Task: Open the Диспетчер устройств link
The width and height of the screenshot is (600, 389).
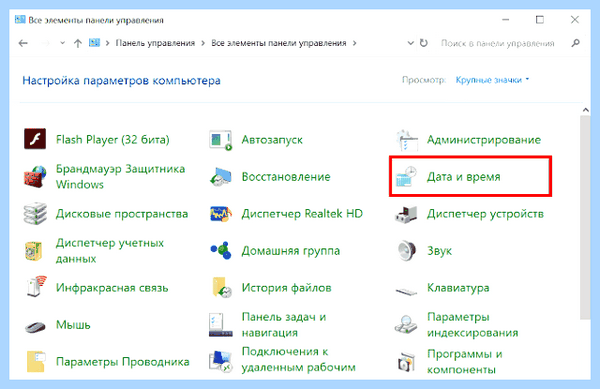Action: (485, 214)
